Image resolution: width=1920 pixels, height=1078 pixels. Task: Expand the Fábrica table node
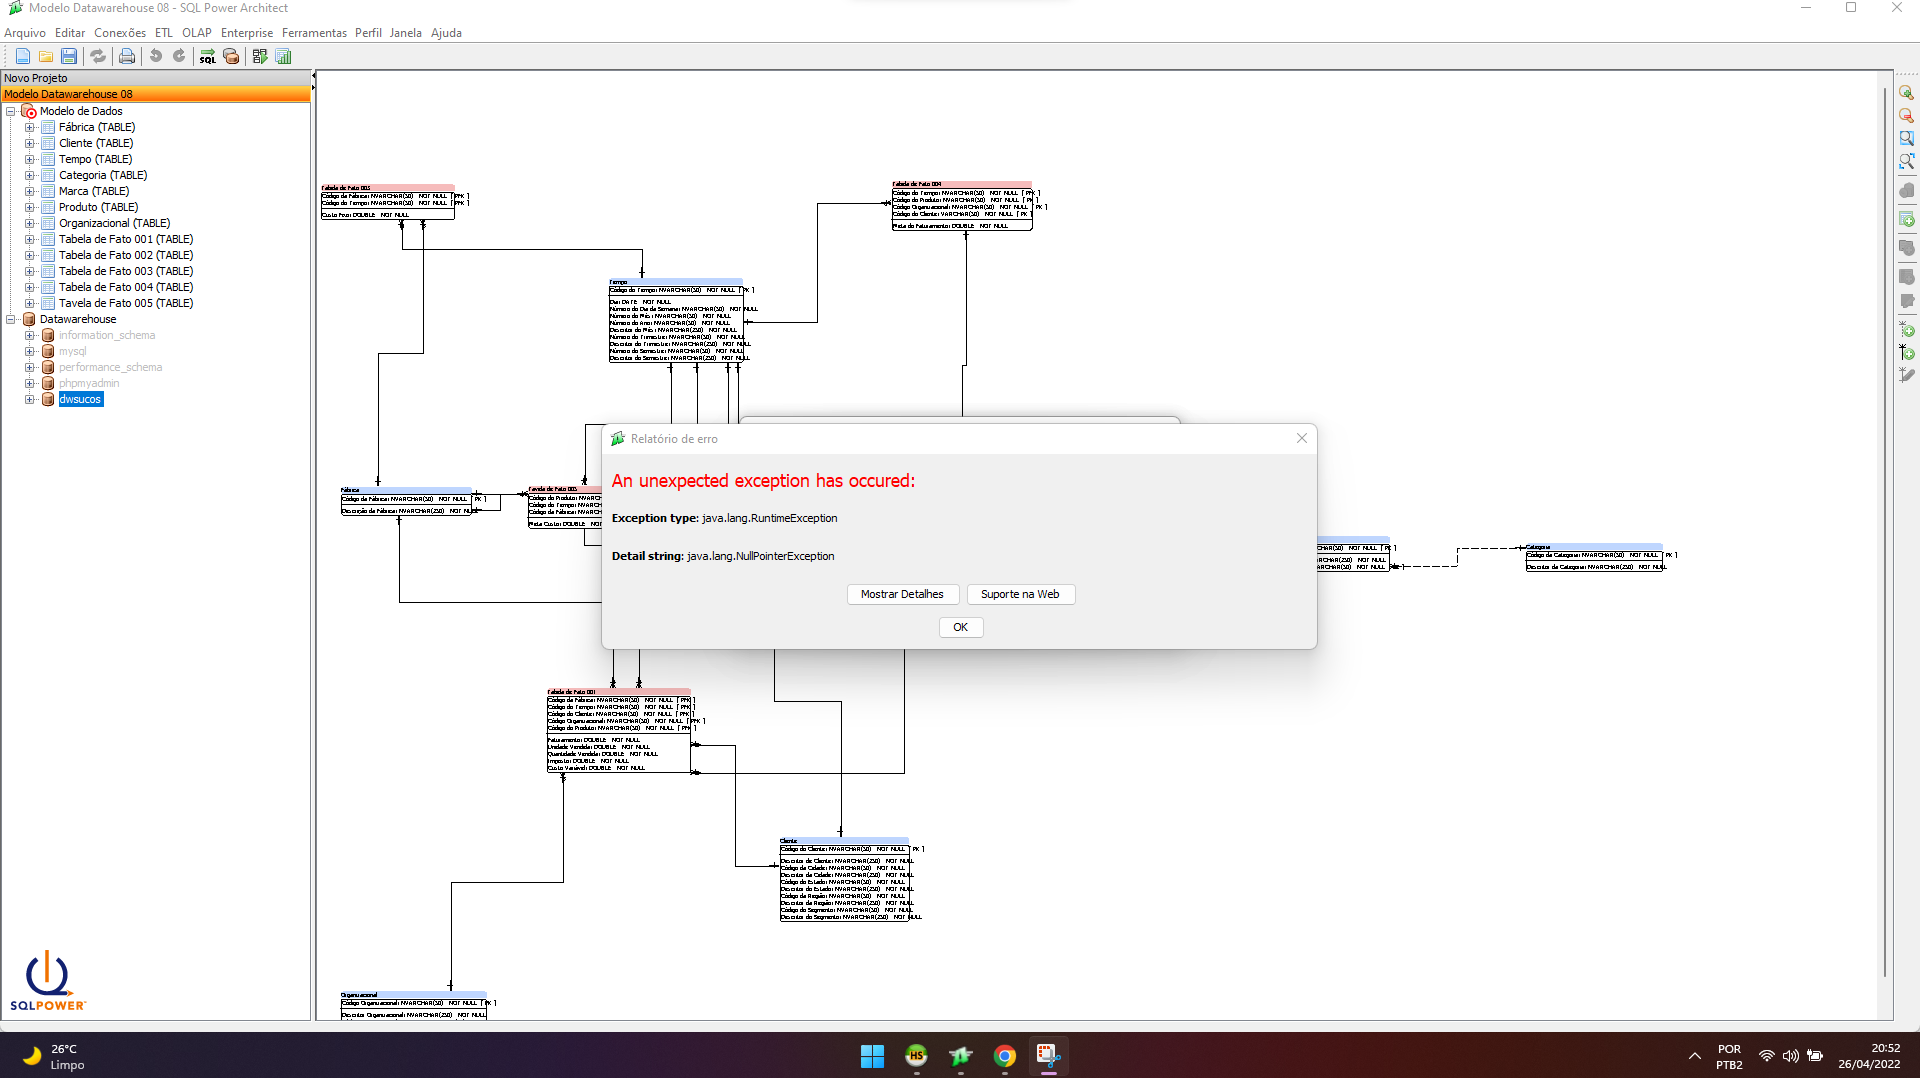click(x=30, y=127)
